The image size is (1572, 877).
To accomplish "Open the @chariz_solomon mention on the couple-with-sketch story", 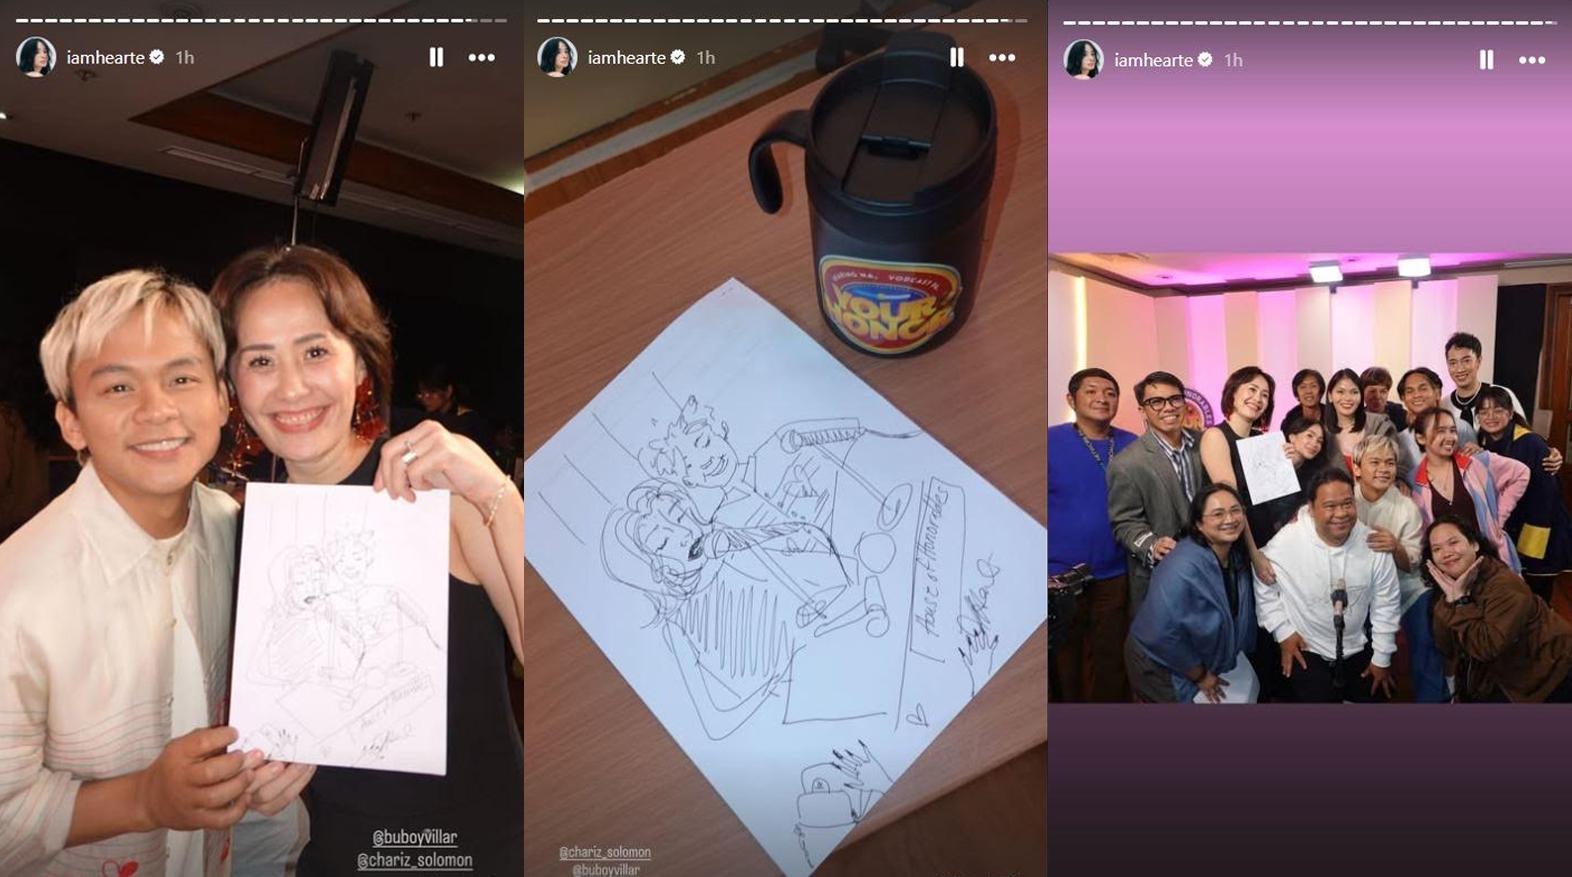I will [415, 860].
